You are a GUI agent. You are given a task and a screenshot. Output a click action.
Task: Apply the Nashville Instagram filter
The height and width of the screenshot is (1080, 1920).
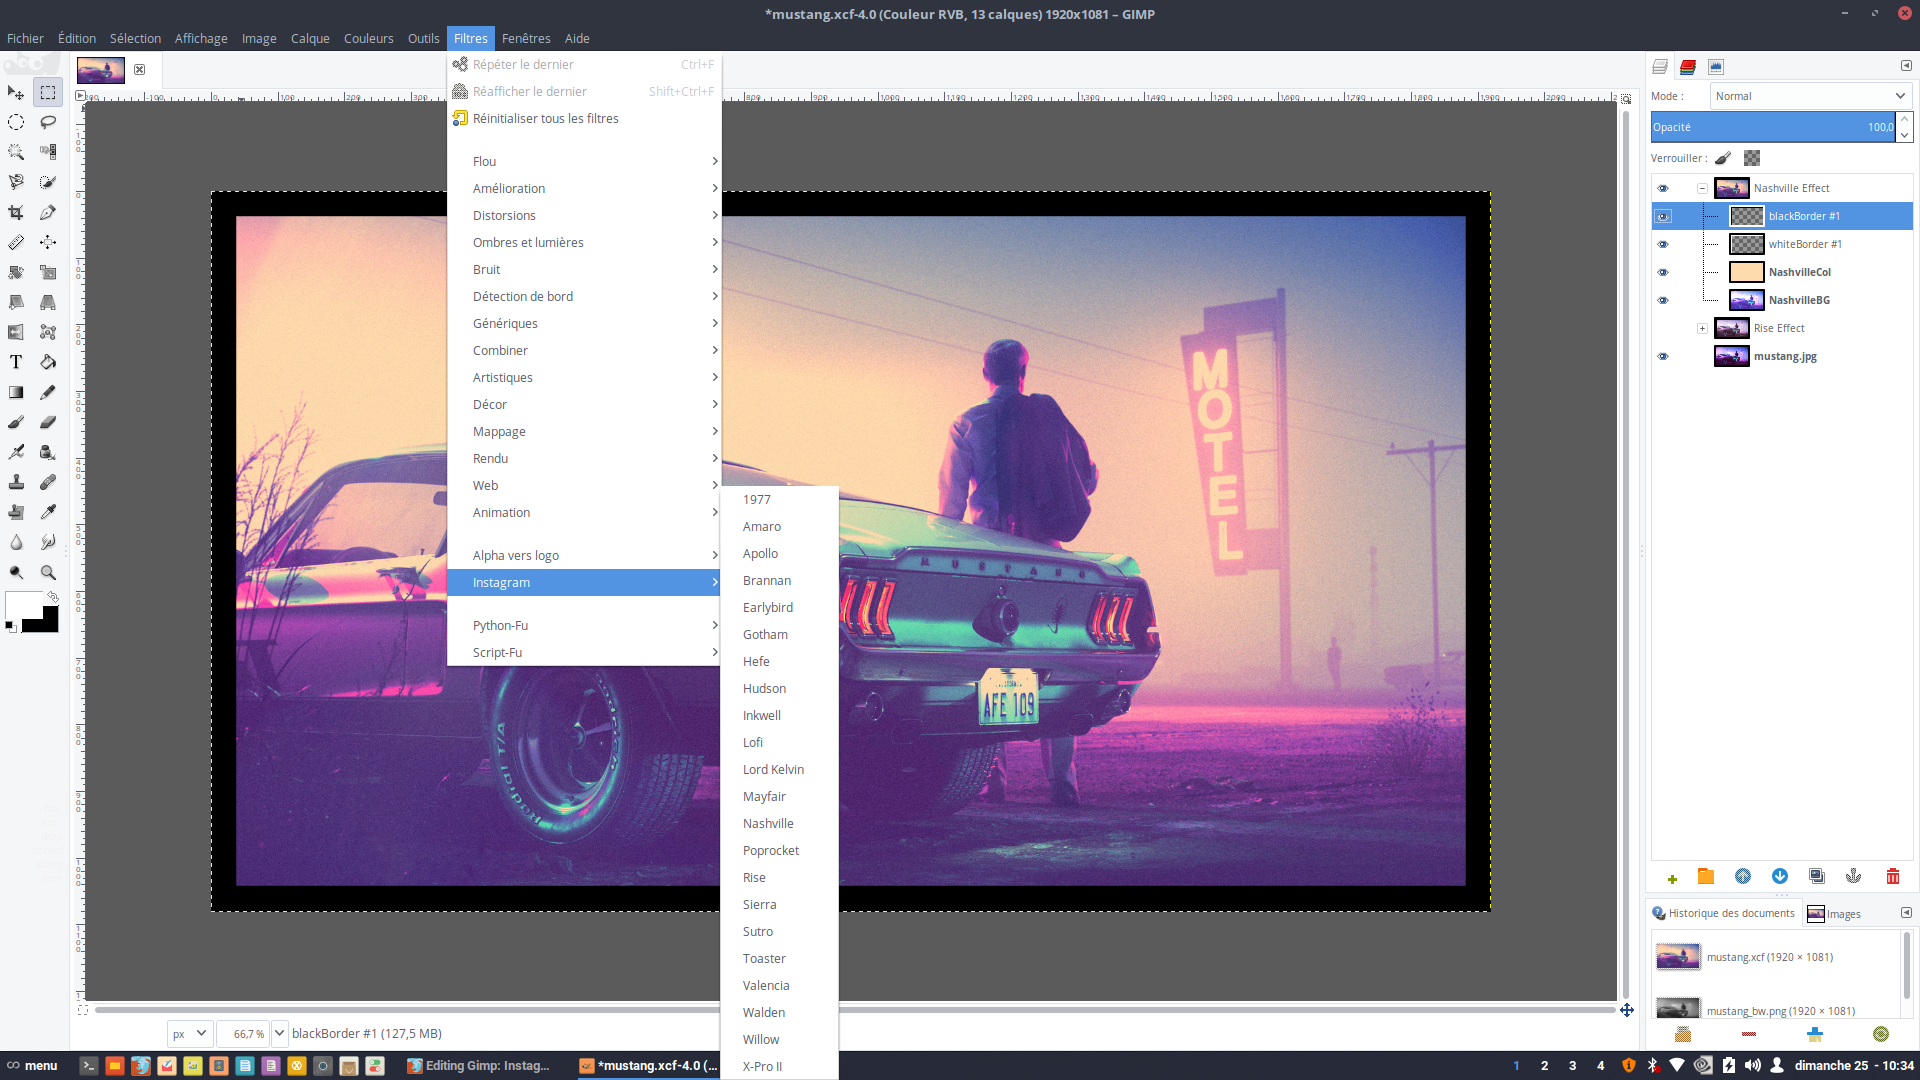tap(767, 823)
